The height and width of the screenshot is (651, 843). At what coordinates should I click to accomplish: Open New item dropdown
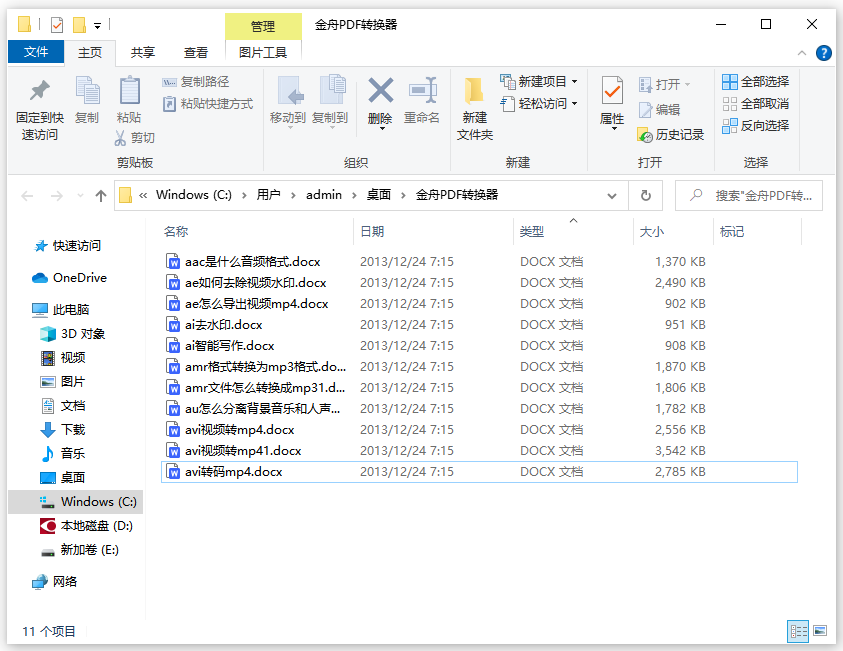tap(539, 82)
